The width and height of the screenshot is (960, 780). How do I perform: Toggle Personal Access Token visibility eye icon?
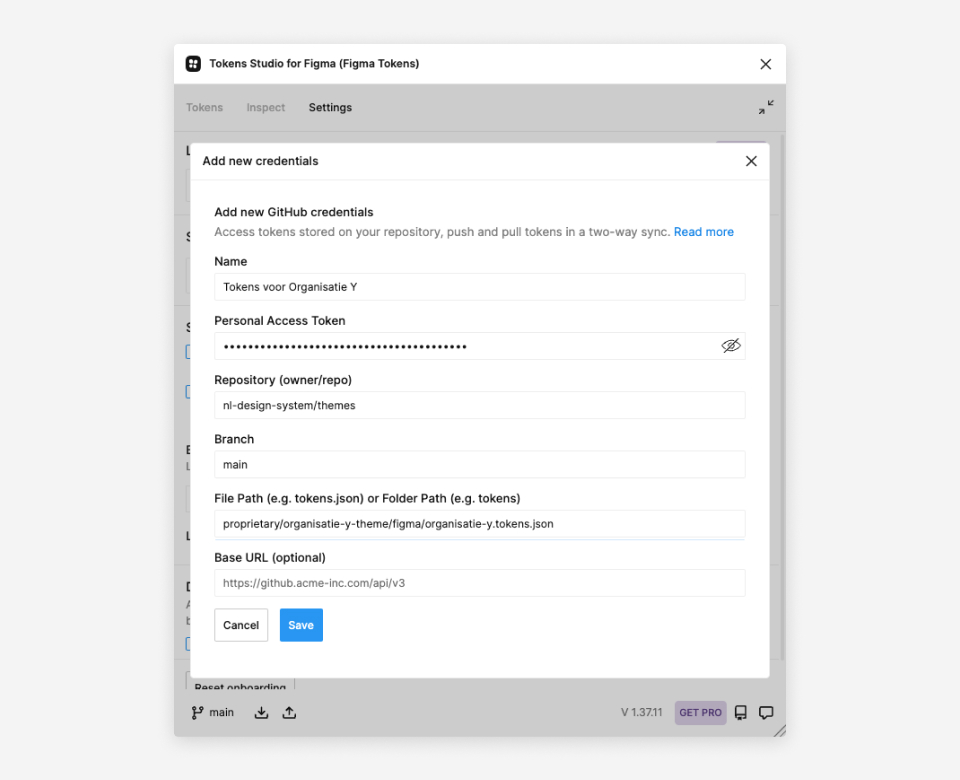pos(730,346)
